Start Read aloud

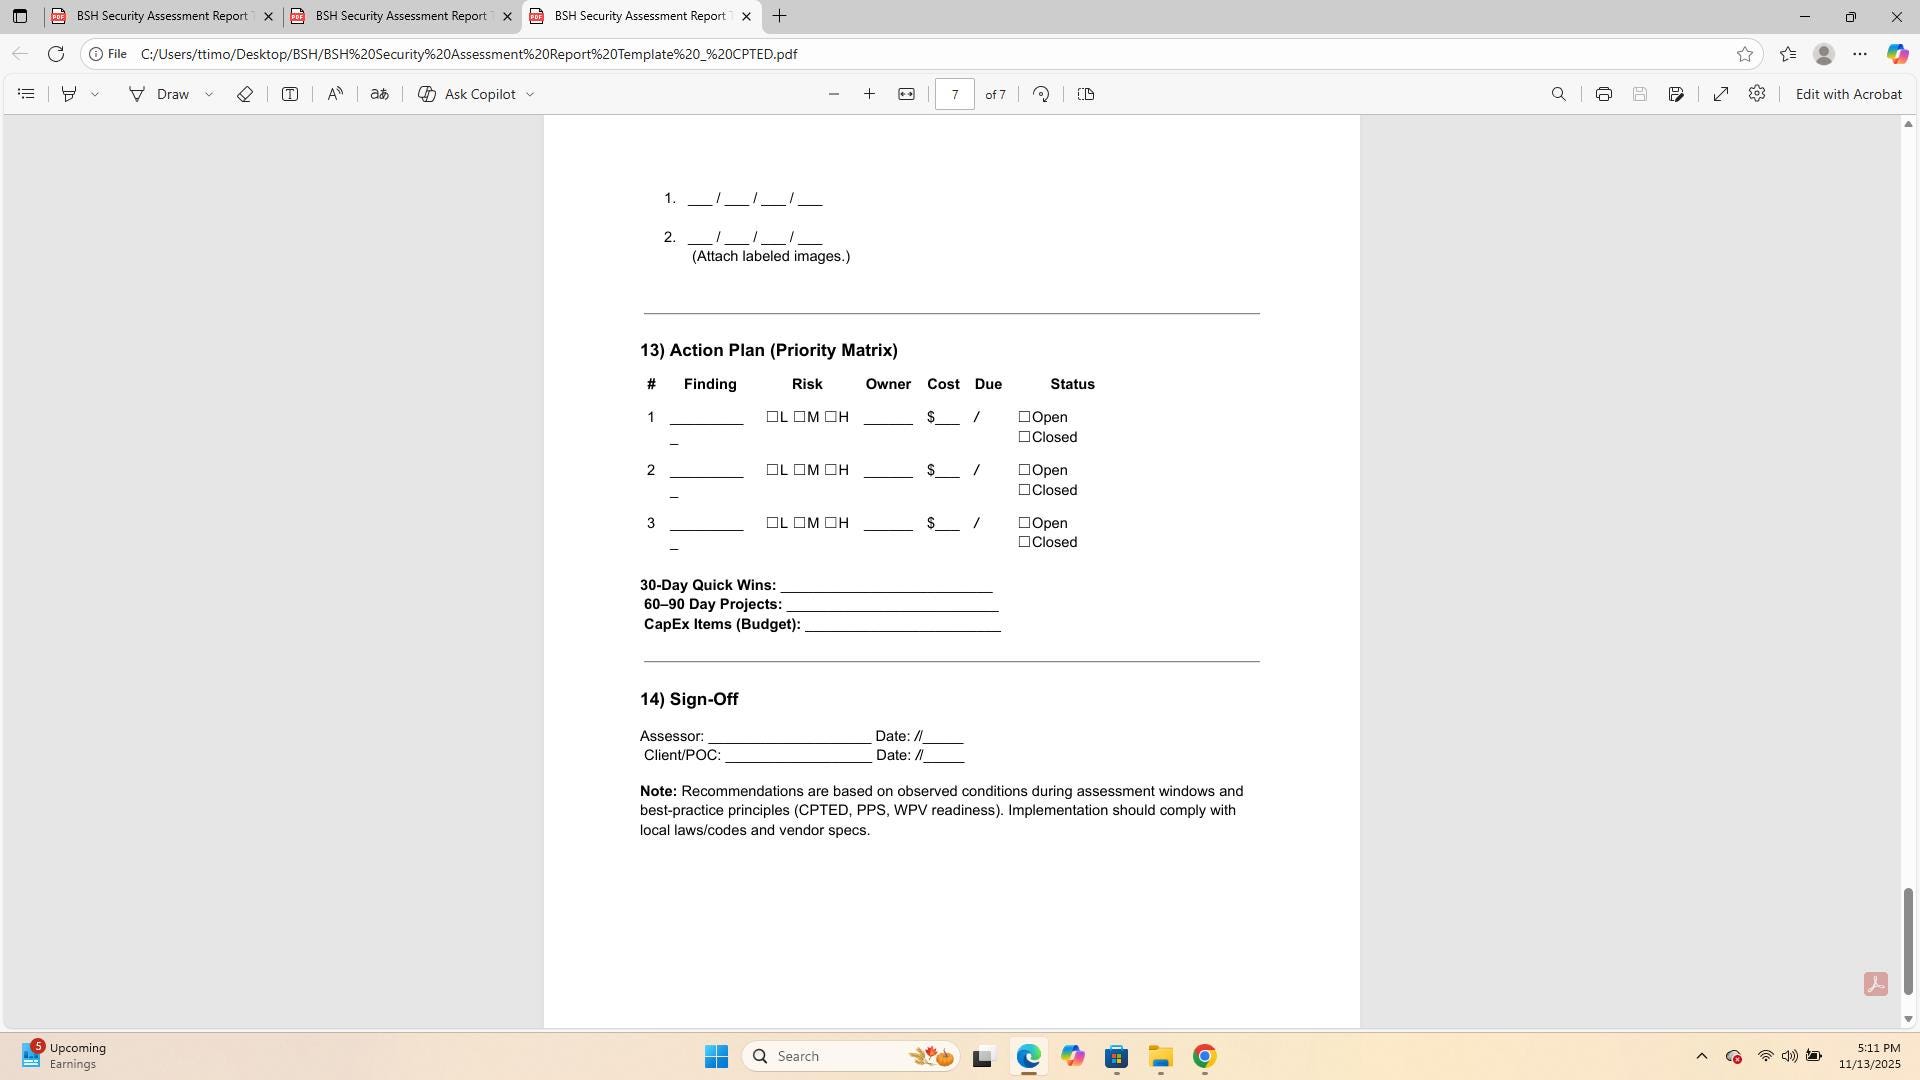click(x=335, y=94)
